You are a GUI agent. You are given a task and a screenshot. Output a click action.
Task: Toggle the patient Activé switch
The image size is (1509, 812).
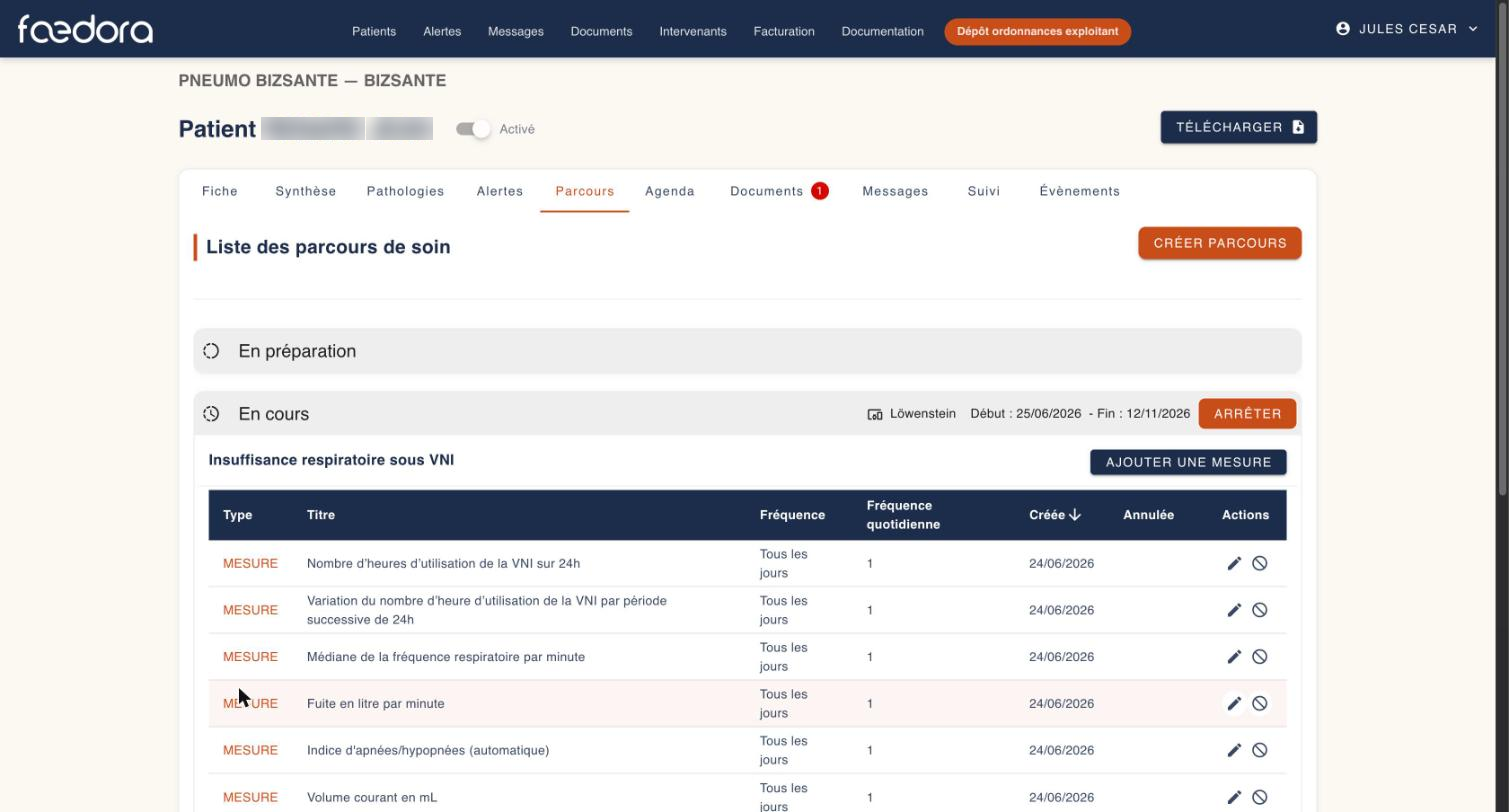pyautogui.click(x=474, y=129)
